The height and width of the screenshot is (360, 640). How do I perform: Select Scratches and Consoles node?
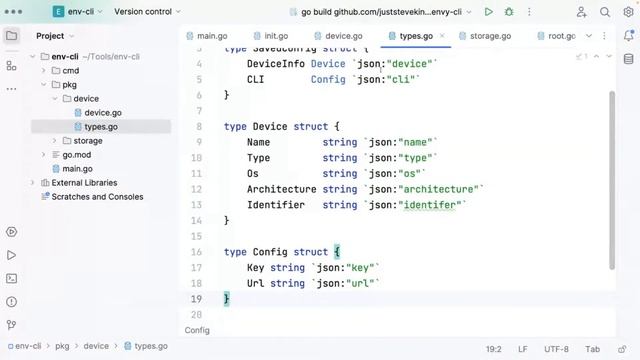coord(97,197)
